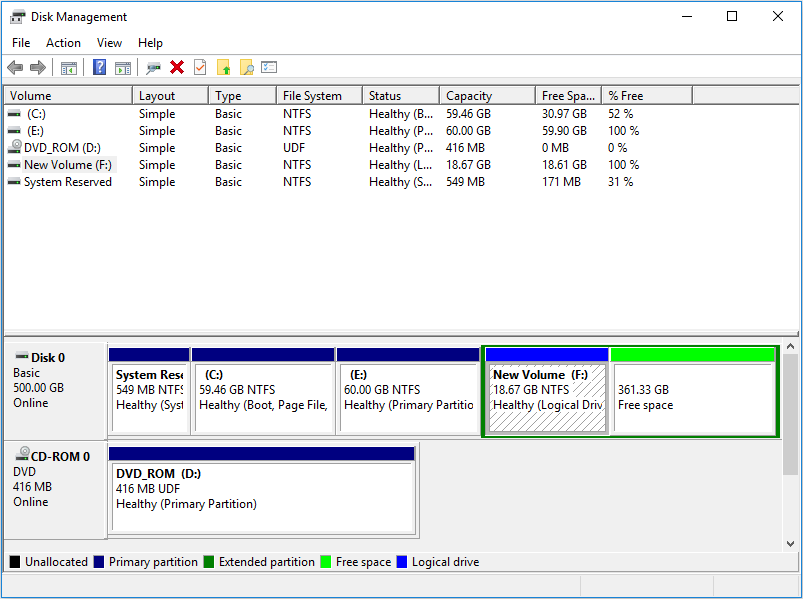Select the System Reserved partition block
Screen dimensions: 803x599
click(x=149, y=392)
